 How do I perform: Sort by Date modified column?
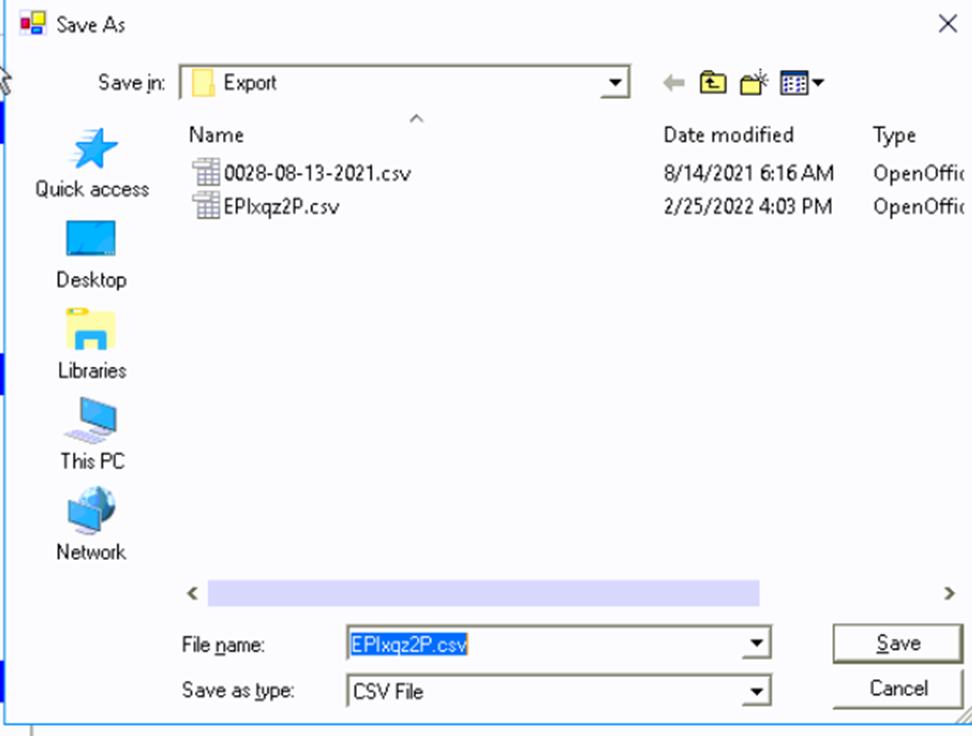point(728,135)
